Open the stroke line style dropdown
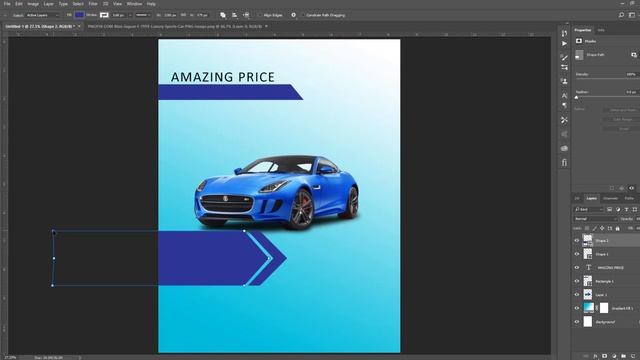640x360 pixels. pos(143,15)
